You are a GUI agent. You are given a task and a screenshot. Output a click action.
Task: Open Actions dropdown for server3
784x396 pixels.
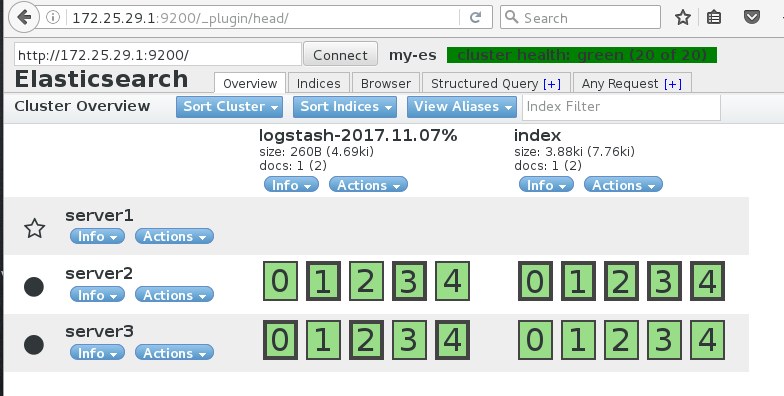tap(174, 353)
